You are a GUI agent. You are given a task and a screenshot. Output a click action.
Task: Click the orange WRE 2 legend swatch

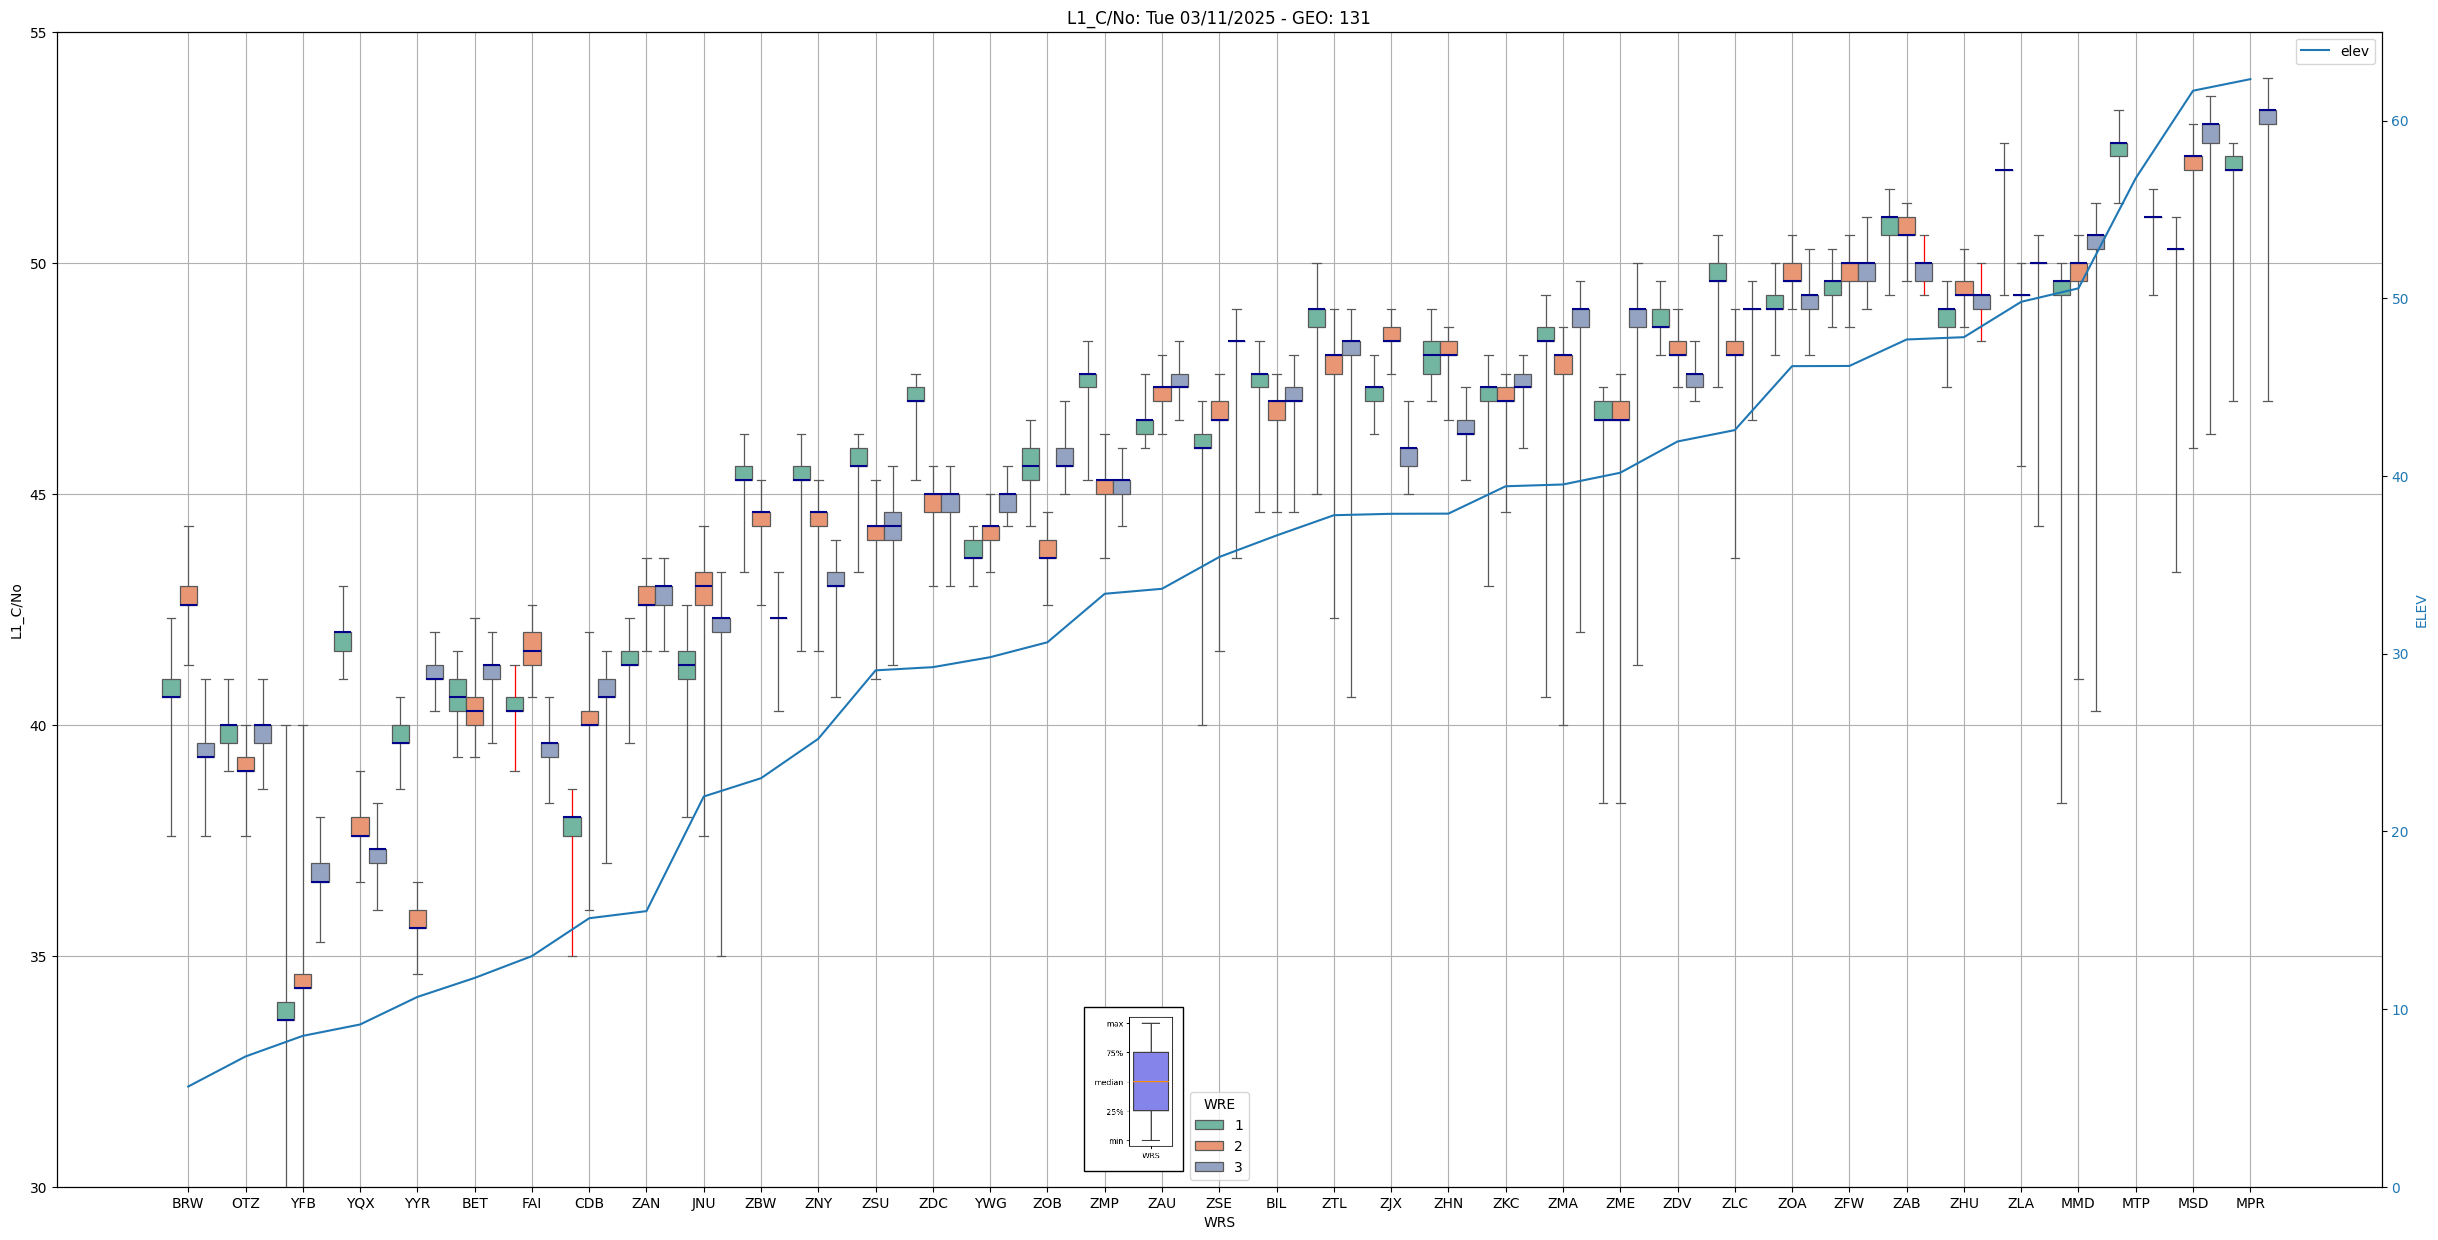point(1209,1146)
